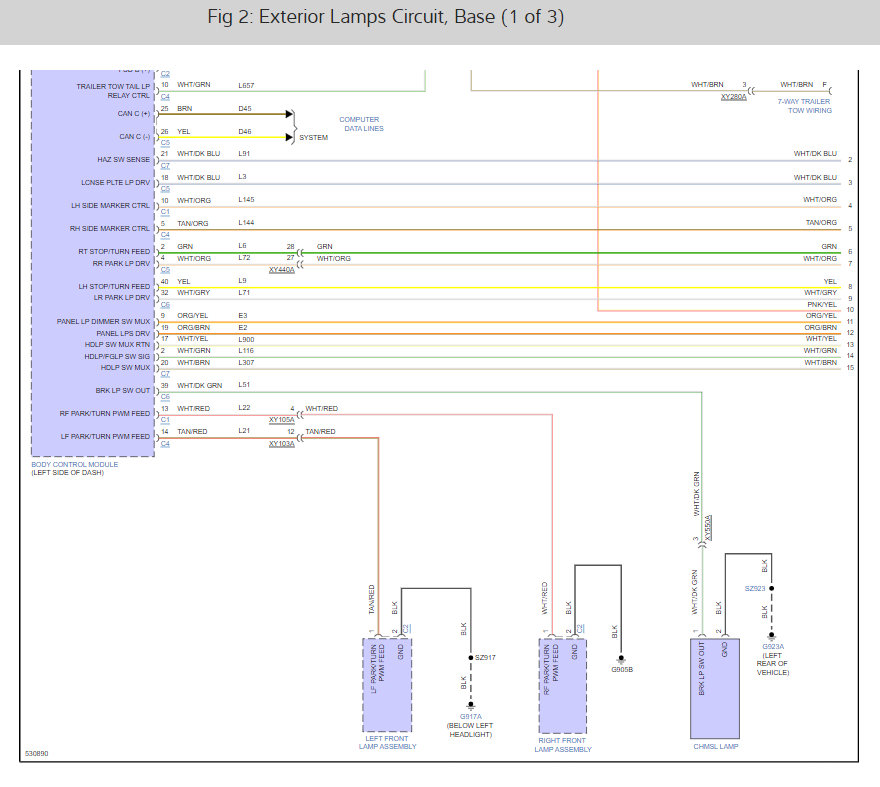
Task: Click the PNK/YEL wire label at right edge
Action: pyautogui.click(x=822, y=304)
